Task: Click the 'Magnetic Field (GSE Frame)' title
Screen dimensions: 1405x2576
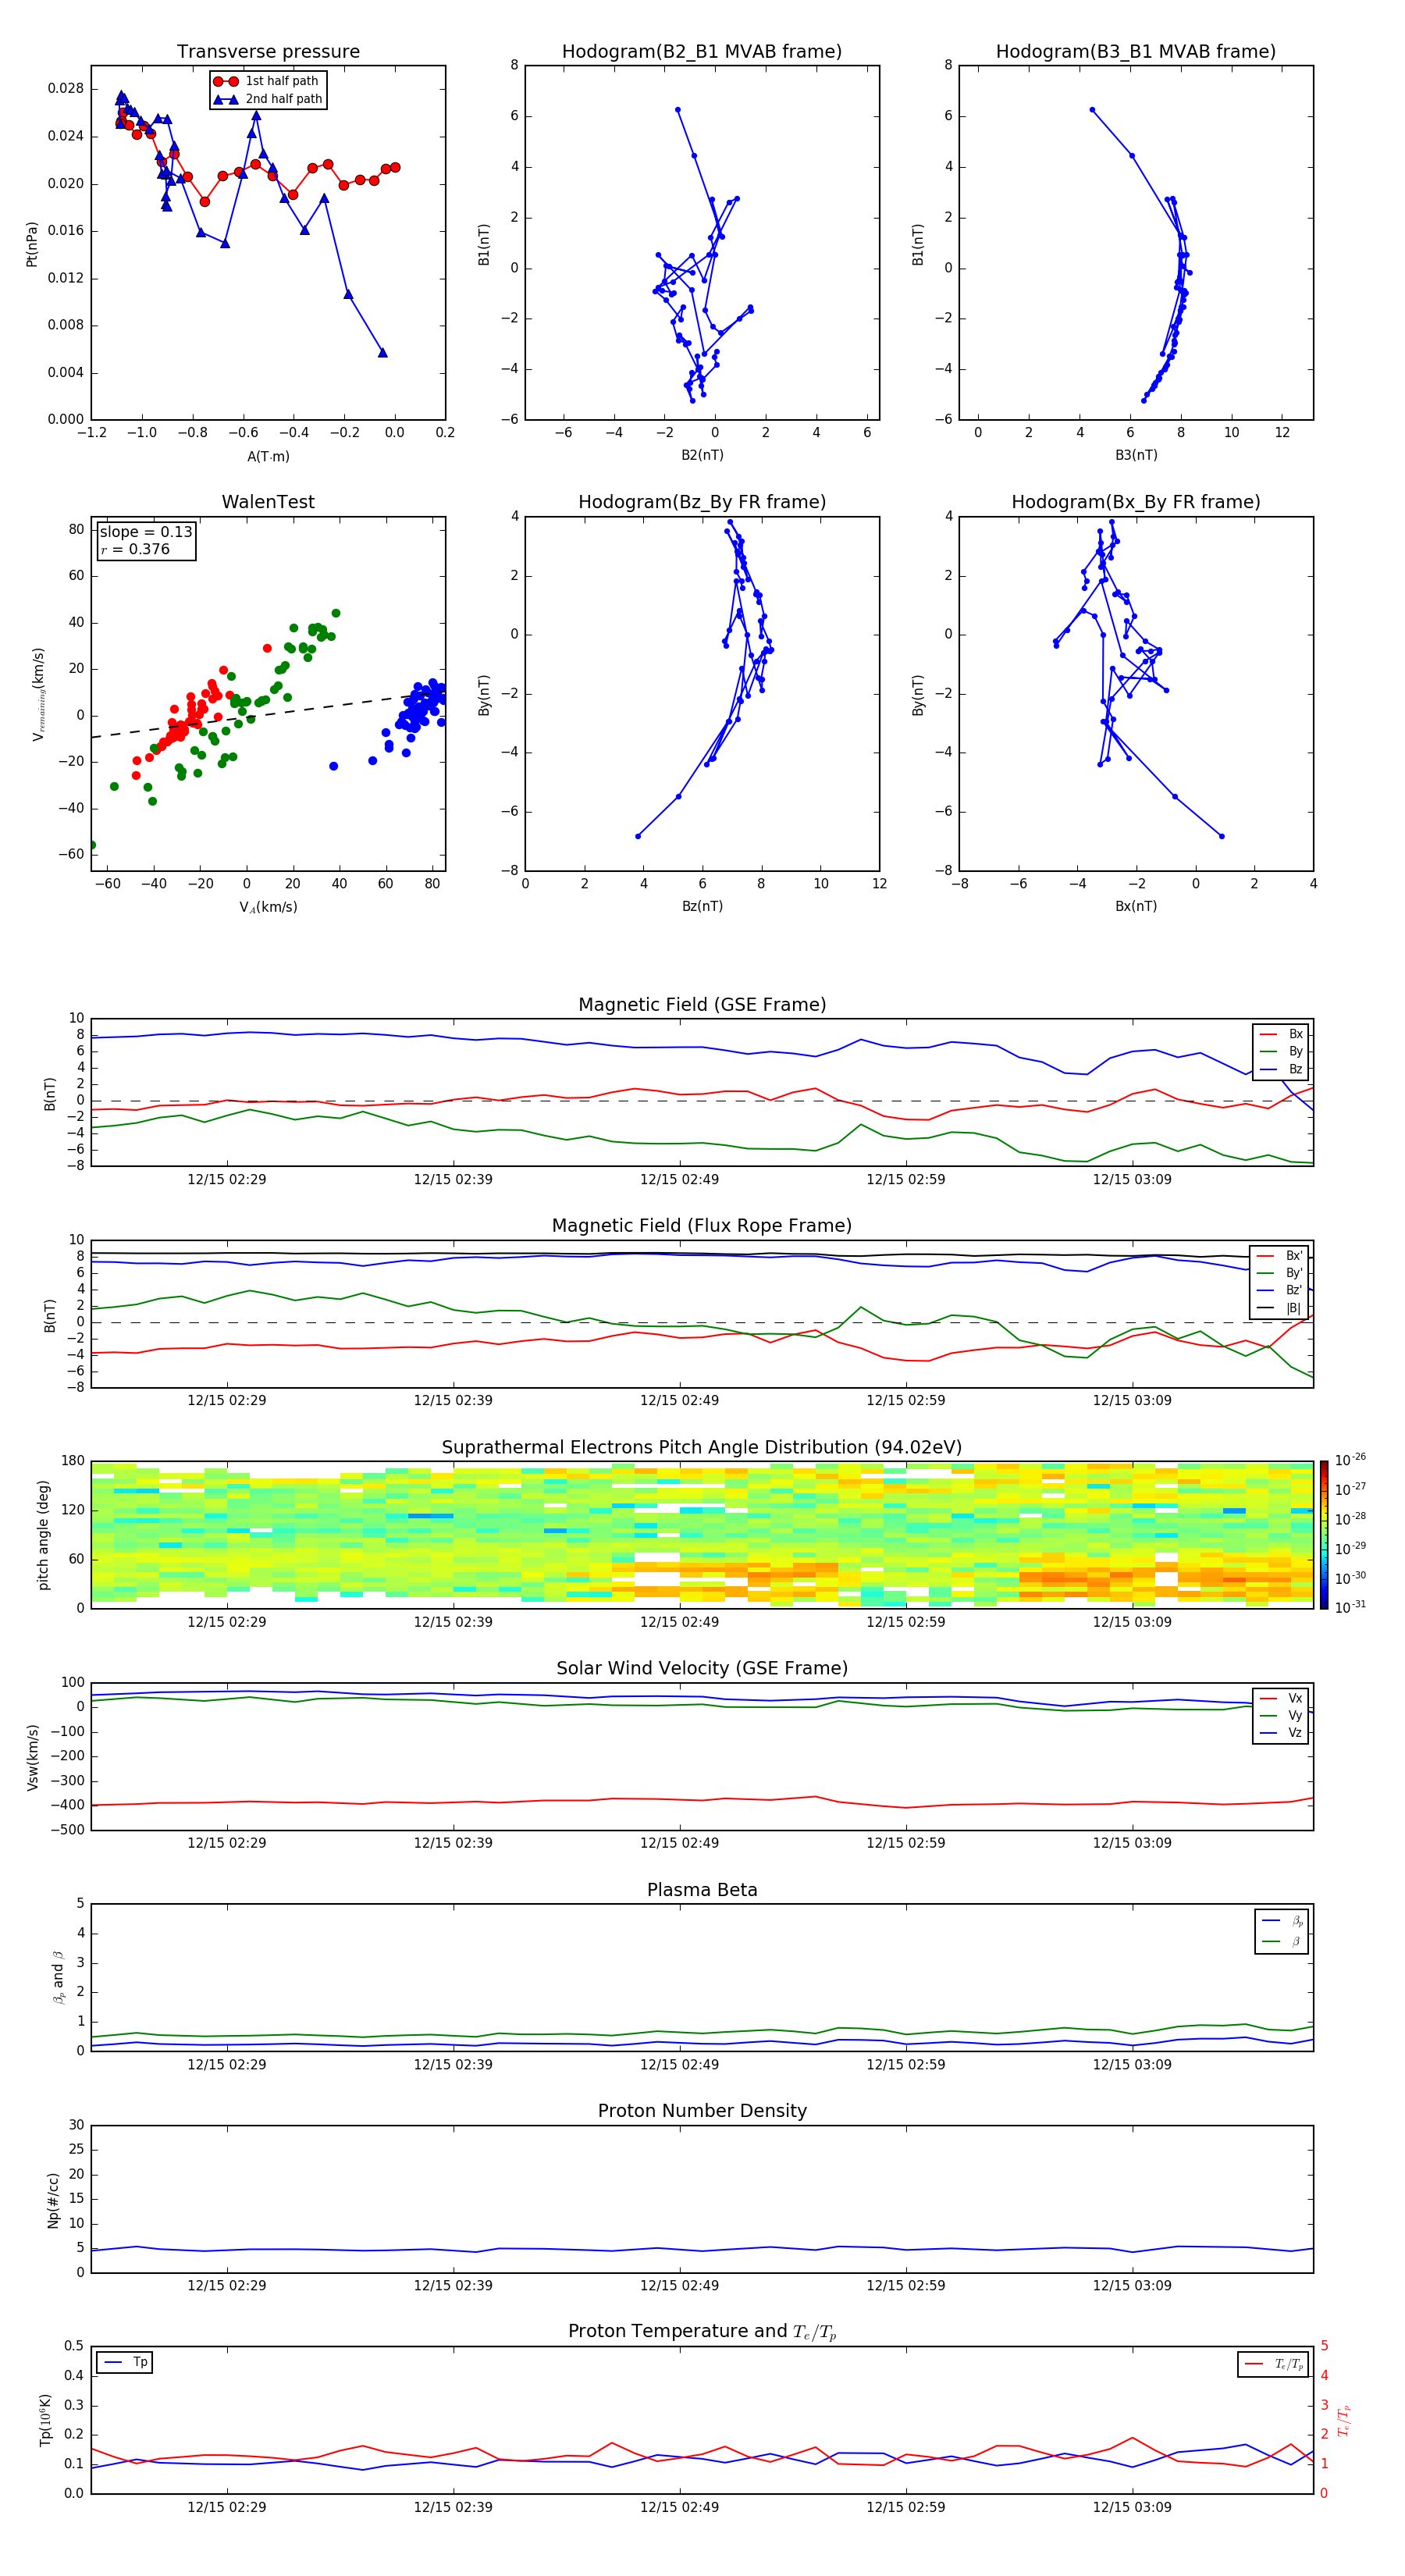Action: tap(702, 1005)
